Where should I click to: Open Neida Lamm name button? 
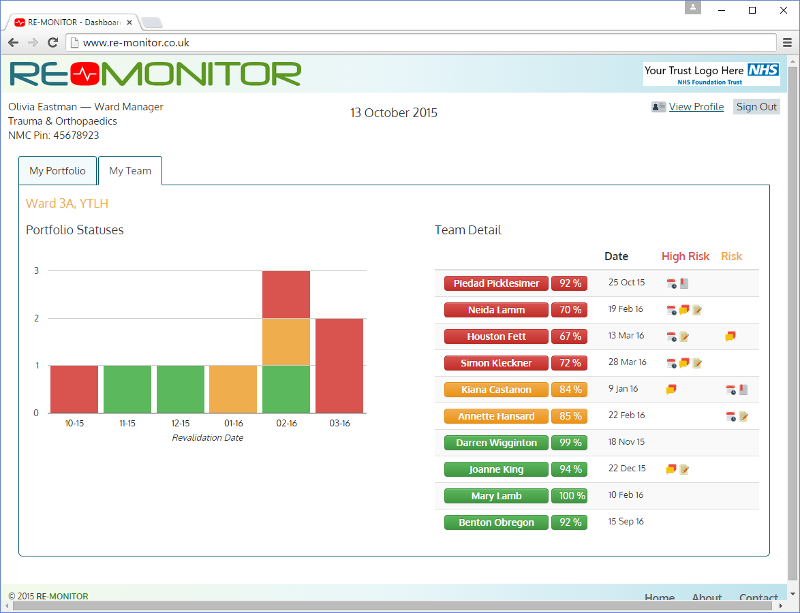point(496,310)
